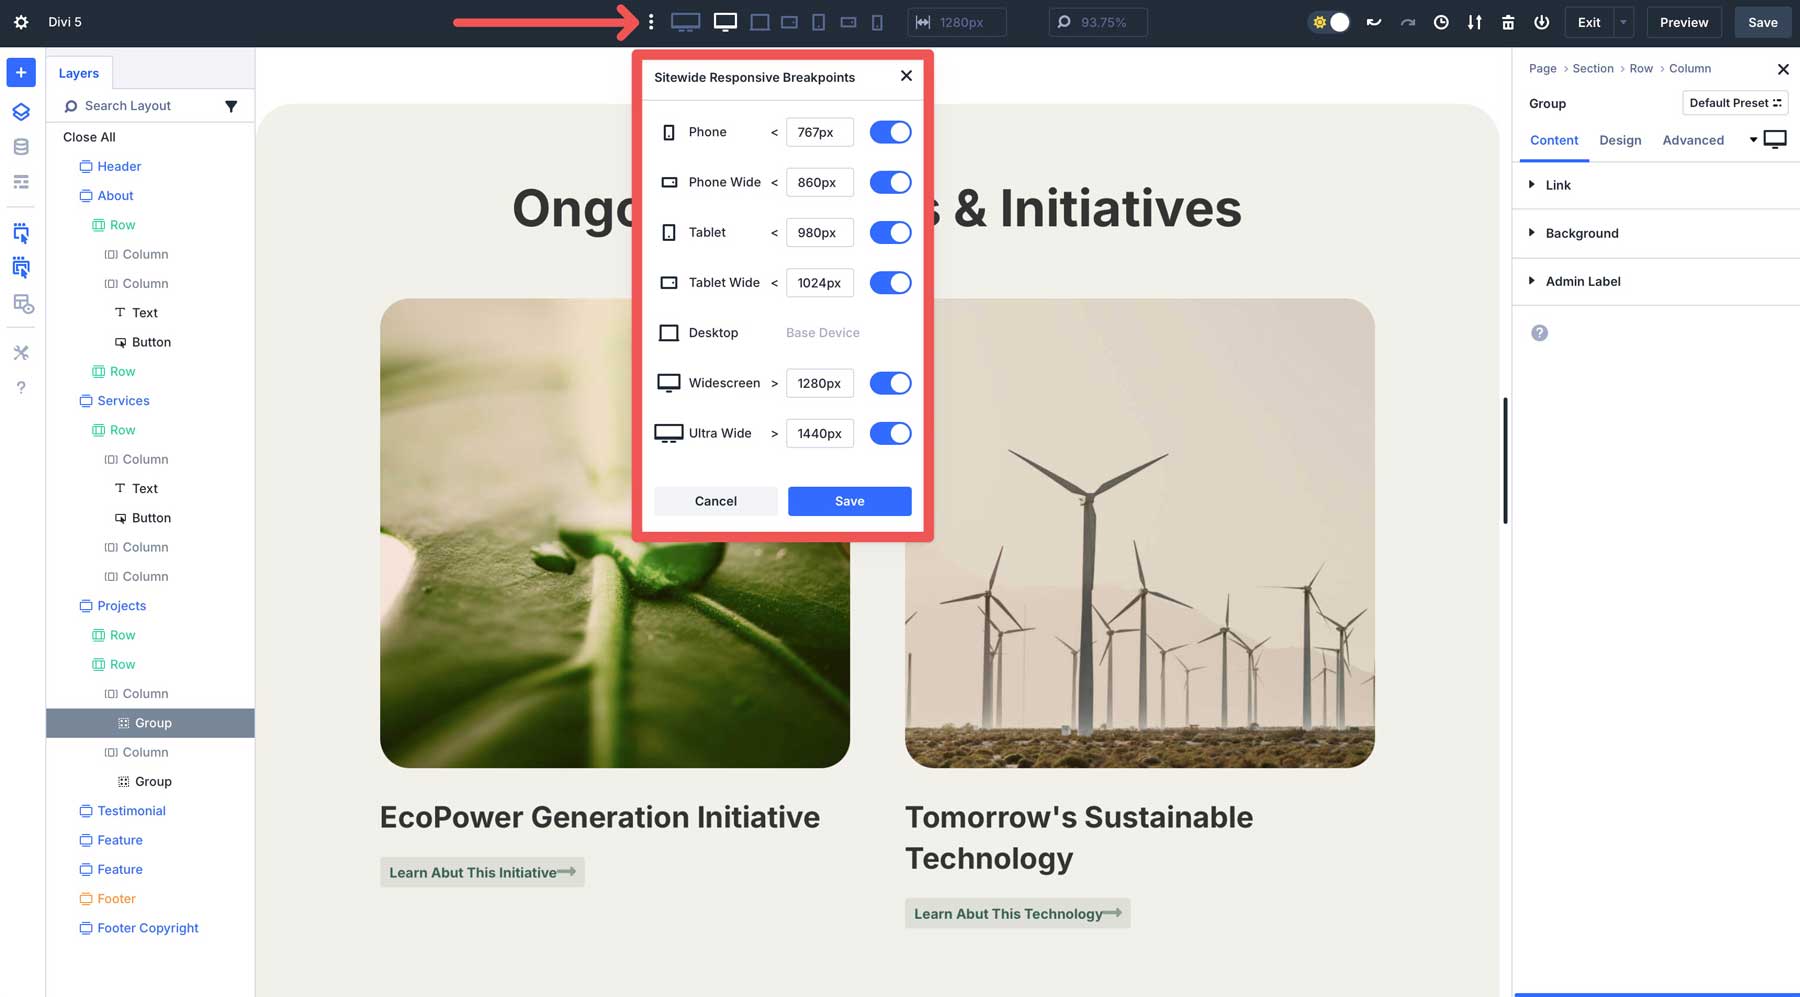Click the undo arrow icon
The image size is (1800, 997).
pyautogui.click(x=1373, y=22)
